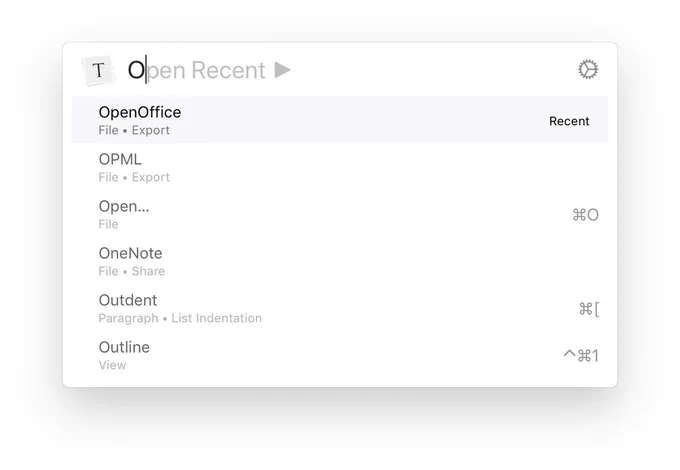Click the ^⌘1 shortcut beside Outline
Image resolution: width=680 pixels, height=470 pixels.
[x=581, y=356]
